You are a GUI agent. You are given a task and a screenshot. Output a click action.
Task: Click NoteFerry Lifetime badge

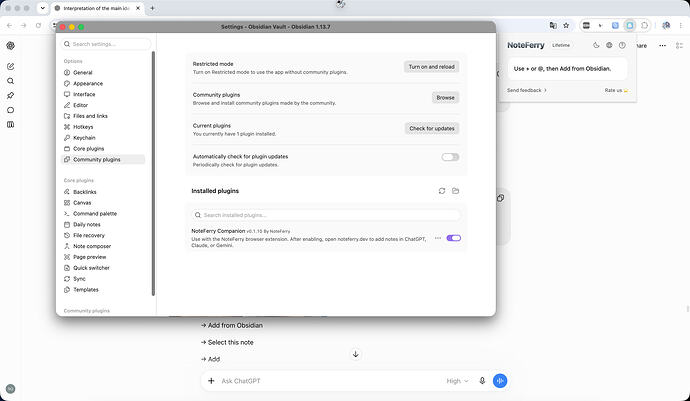(x=561, y=45)
